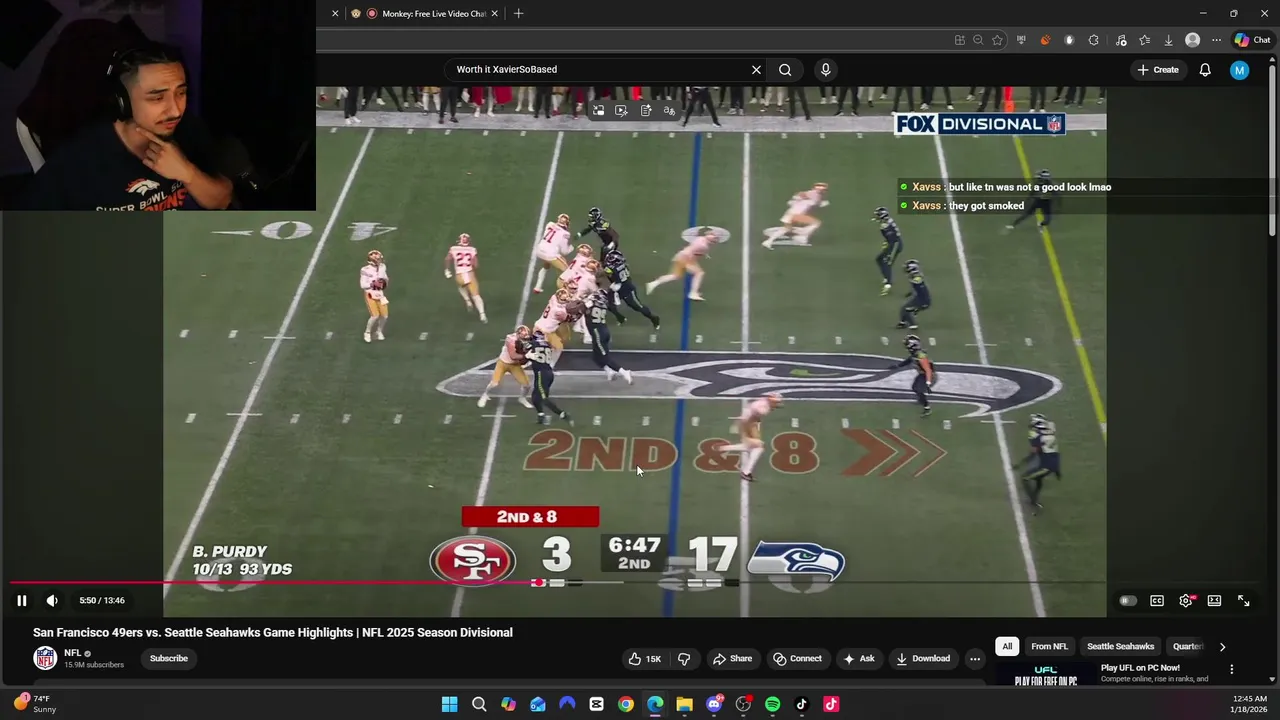1280x720 pixels.
Task: Open more actions (three dots) under video
Action: [975, 659]
